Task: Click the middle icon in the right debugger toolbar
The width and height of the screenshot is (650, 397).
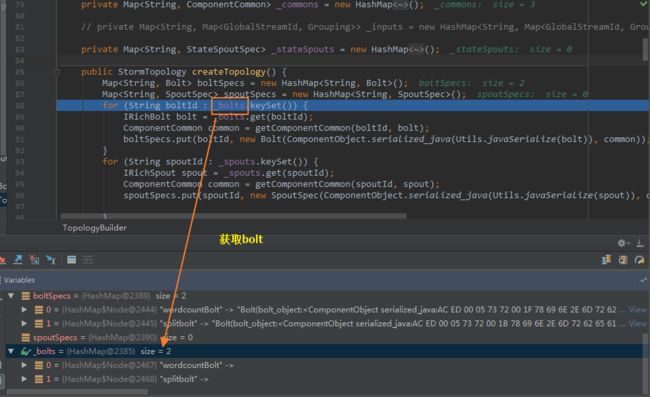Action: click(x=623, y=259)
